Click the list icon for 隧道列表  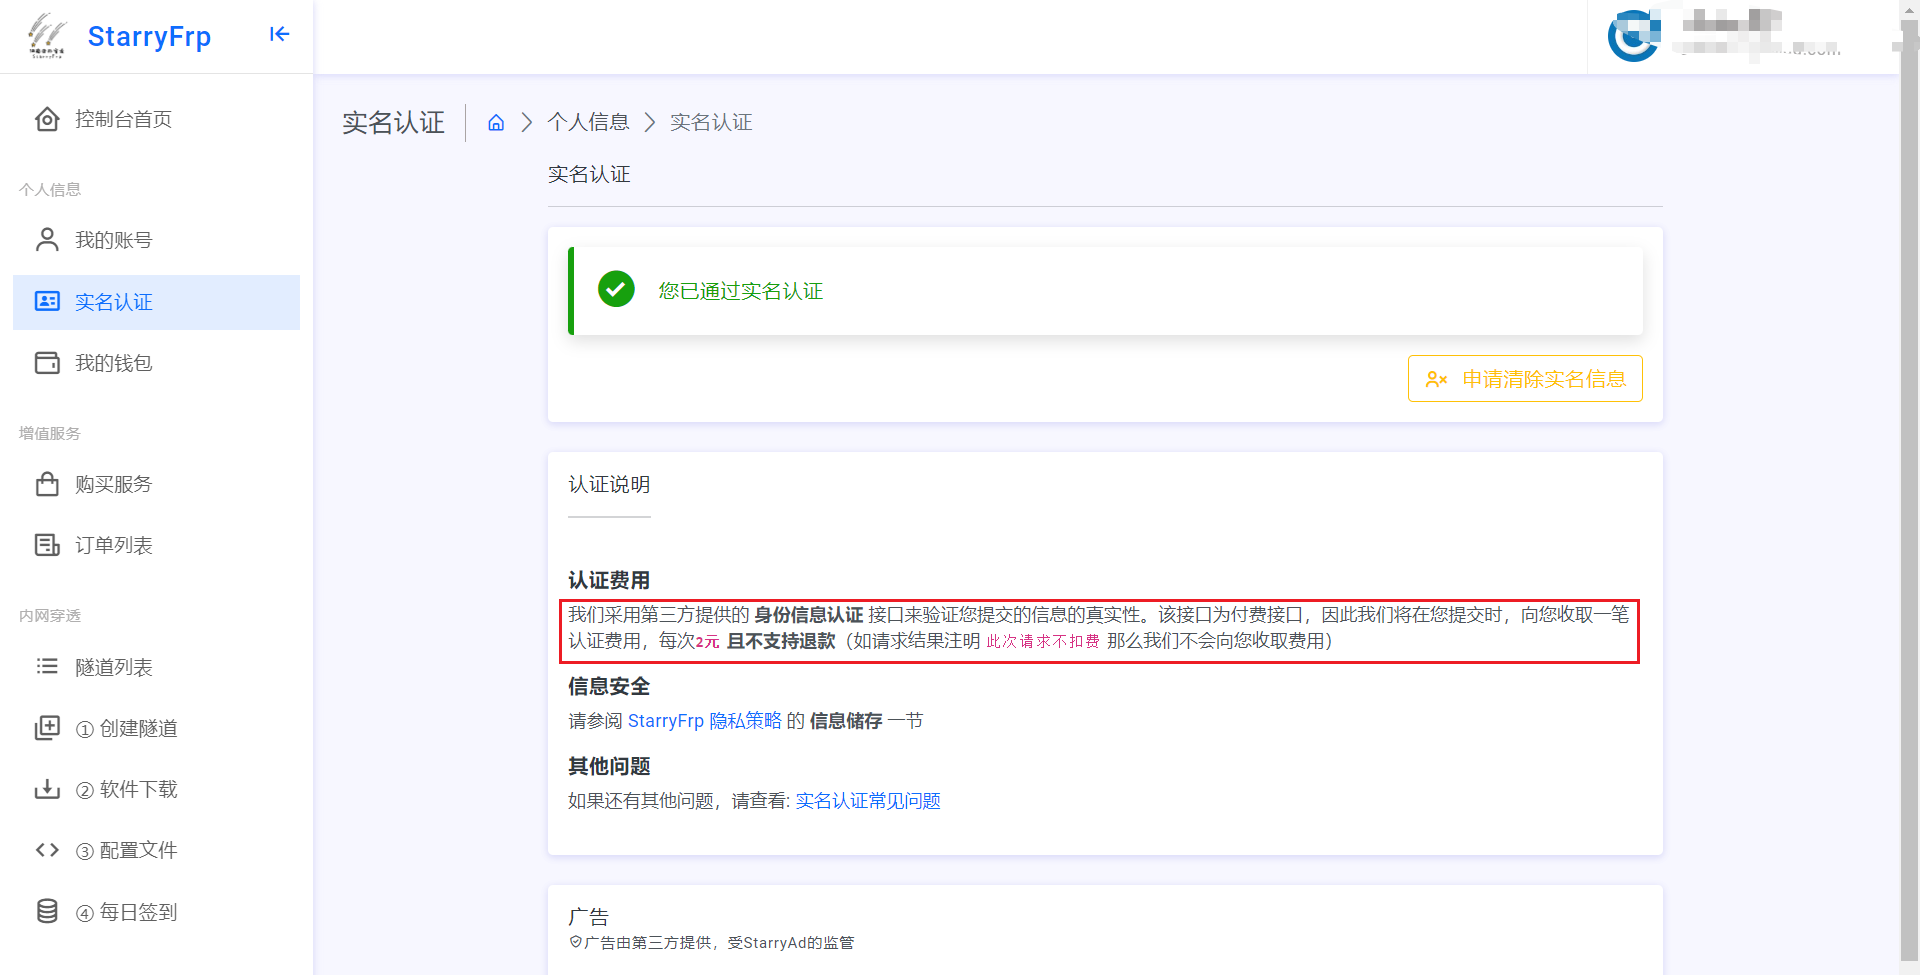[x=47, y=666]
